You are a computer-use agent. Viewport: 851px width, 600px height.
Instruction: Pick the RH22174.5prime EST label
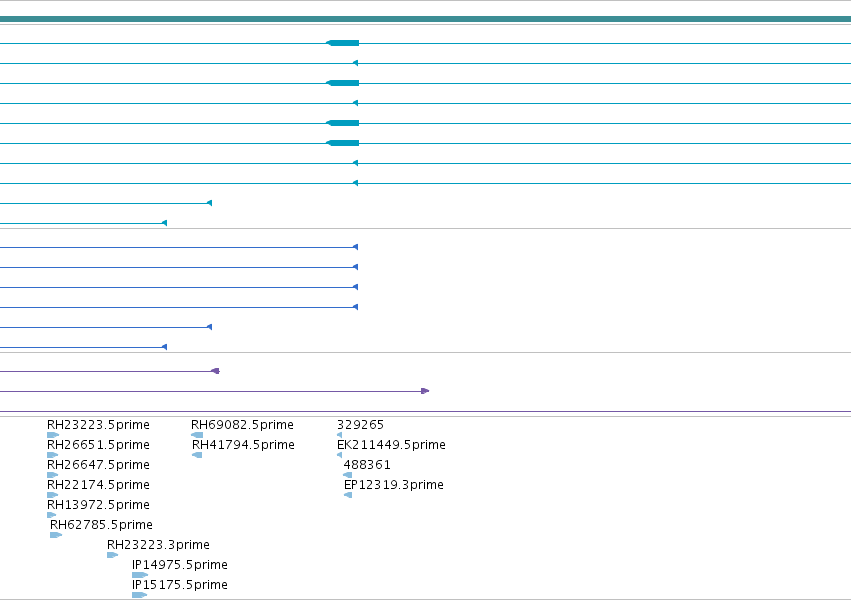pyautogui.click(x=98, y=485)
